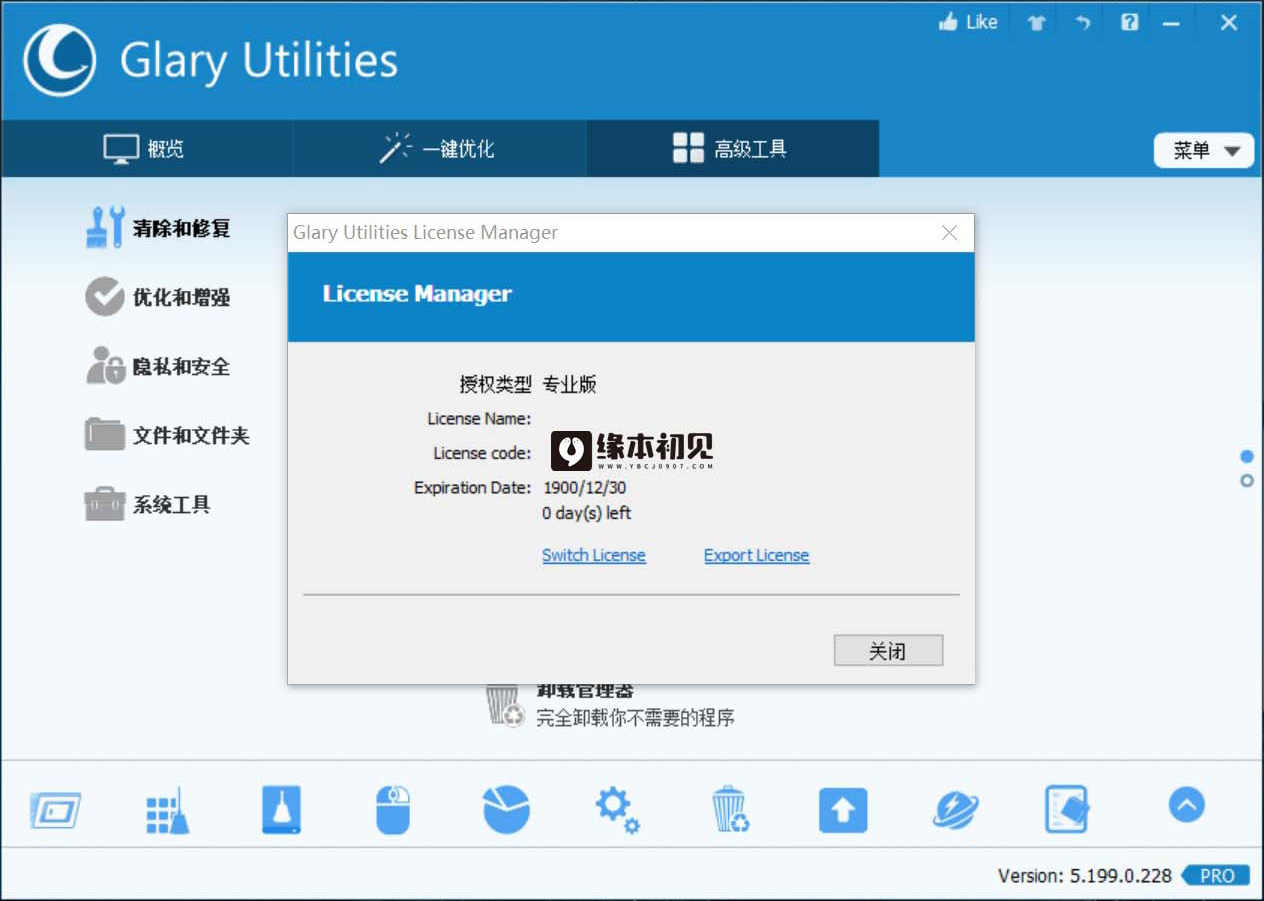Select 清除和修复 category label
Image resolution: width=1264 pixels, height=901 pixels.
coord(182,229)
